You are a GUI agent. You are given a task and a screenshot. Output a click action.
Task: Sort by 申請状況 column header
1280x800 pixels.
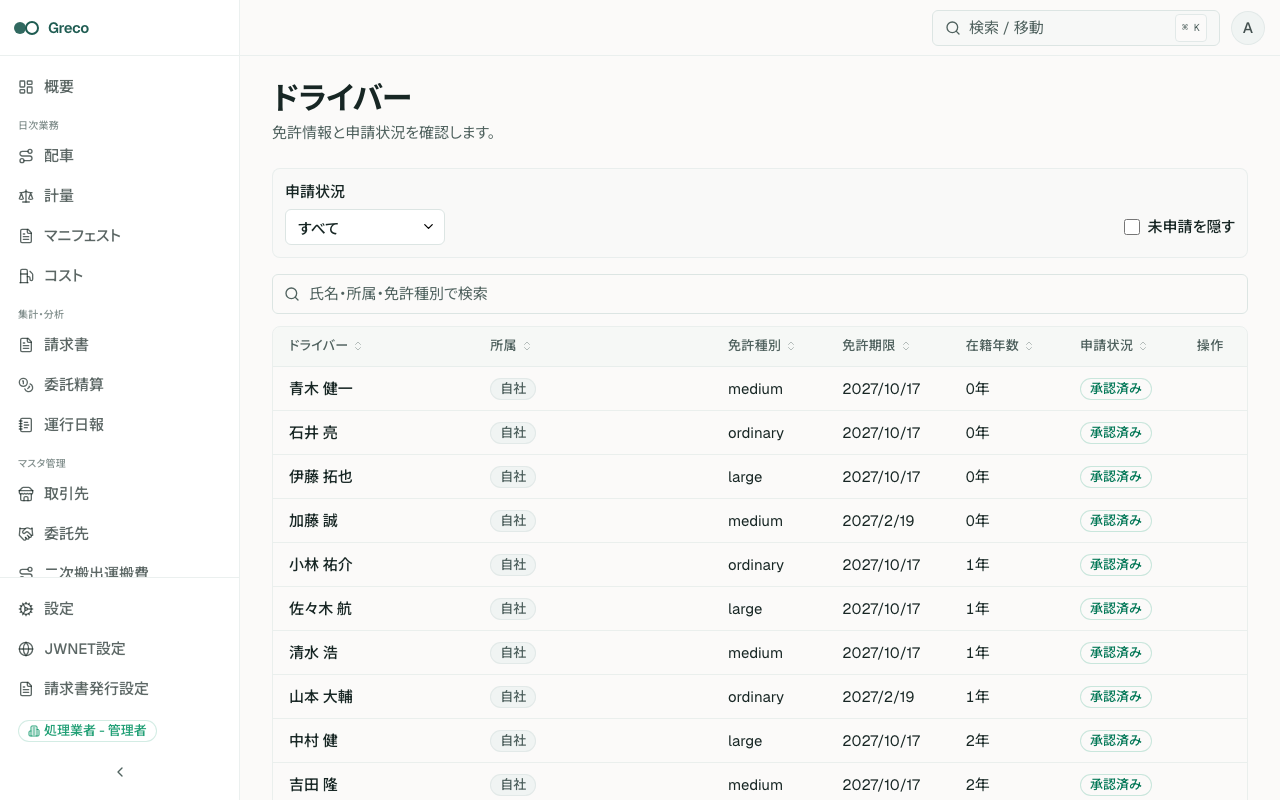[x=1114, y=346]
